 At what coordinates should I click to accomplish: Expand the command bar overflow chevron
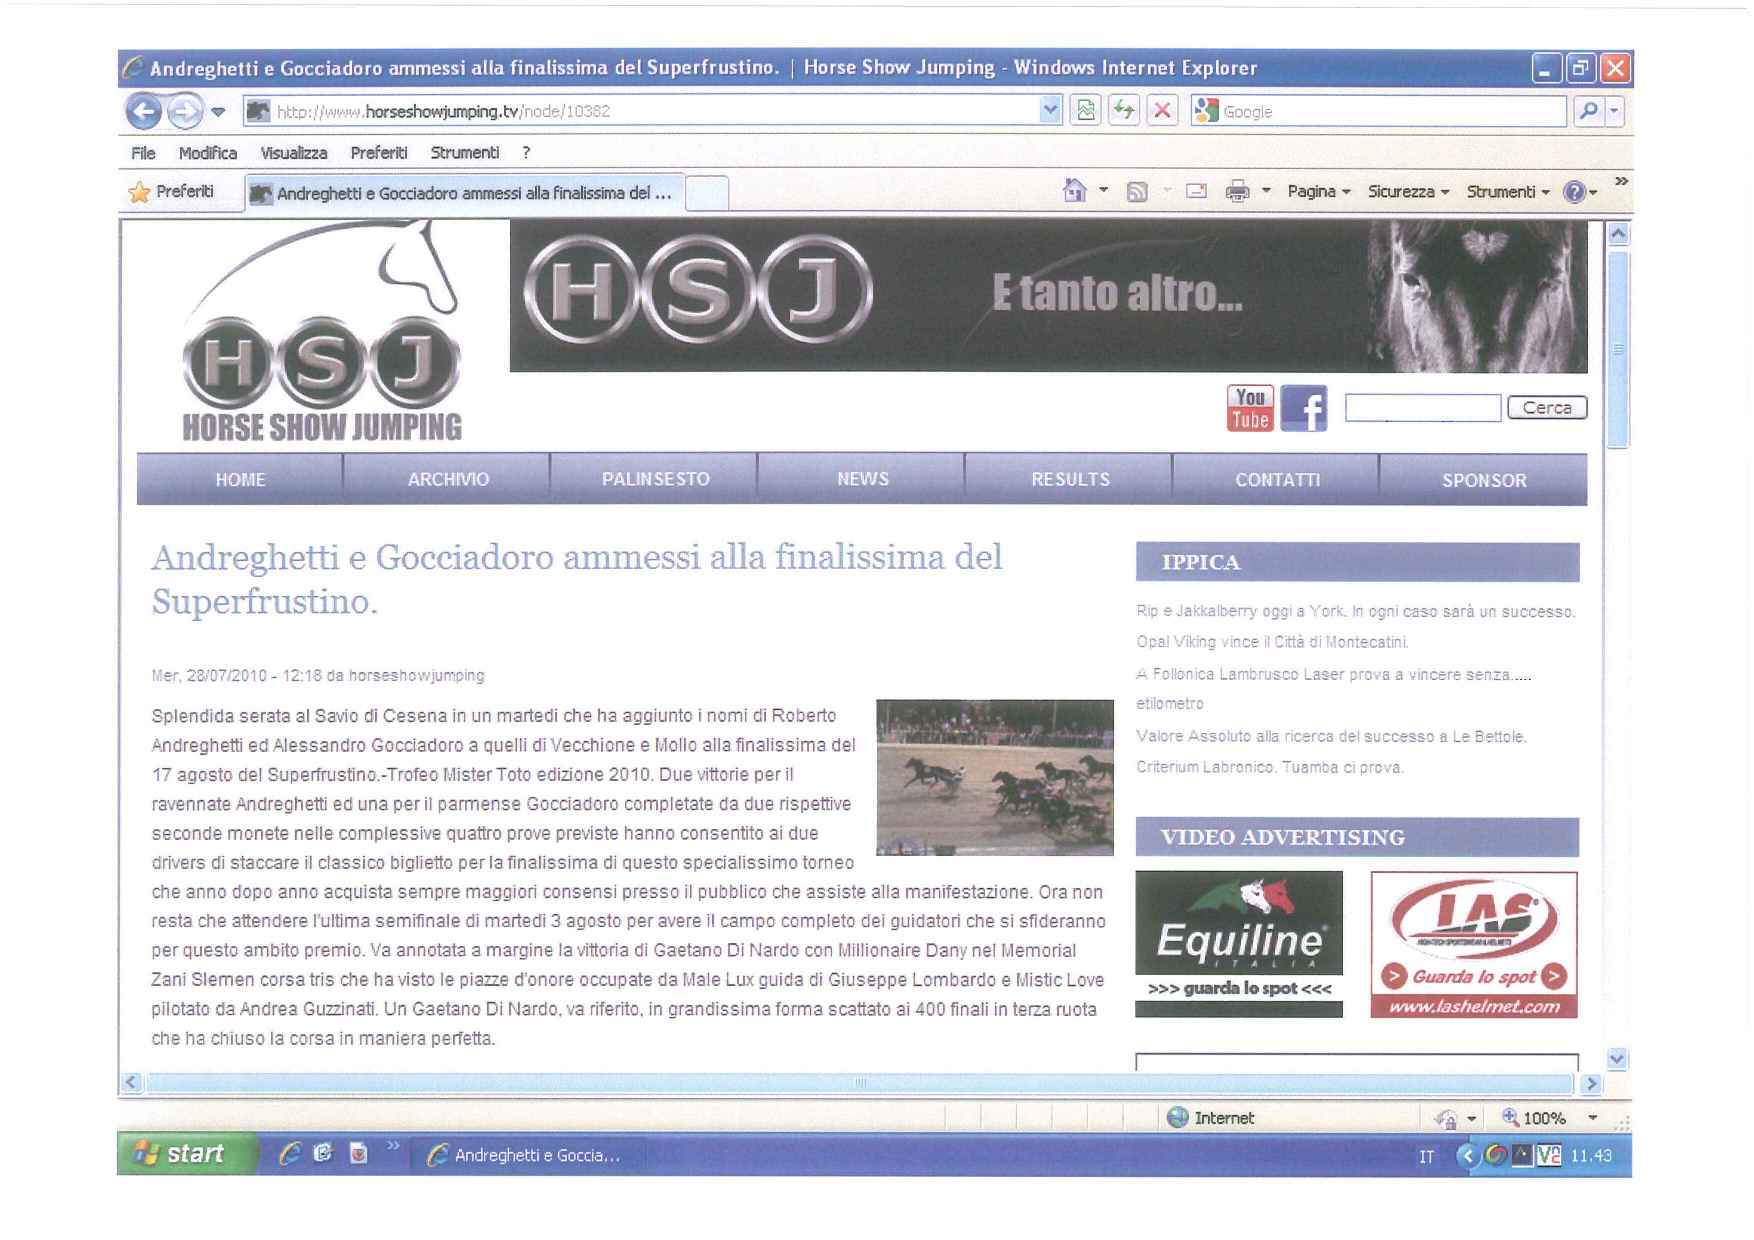click(x=1621, y=181)
